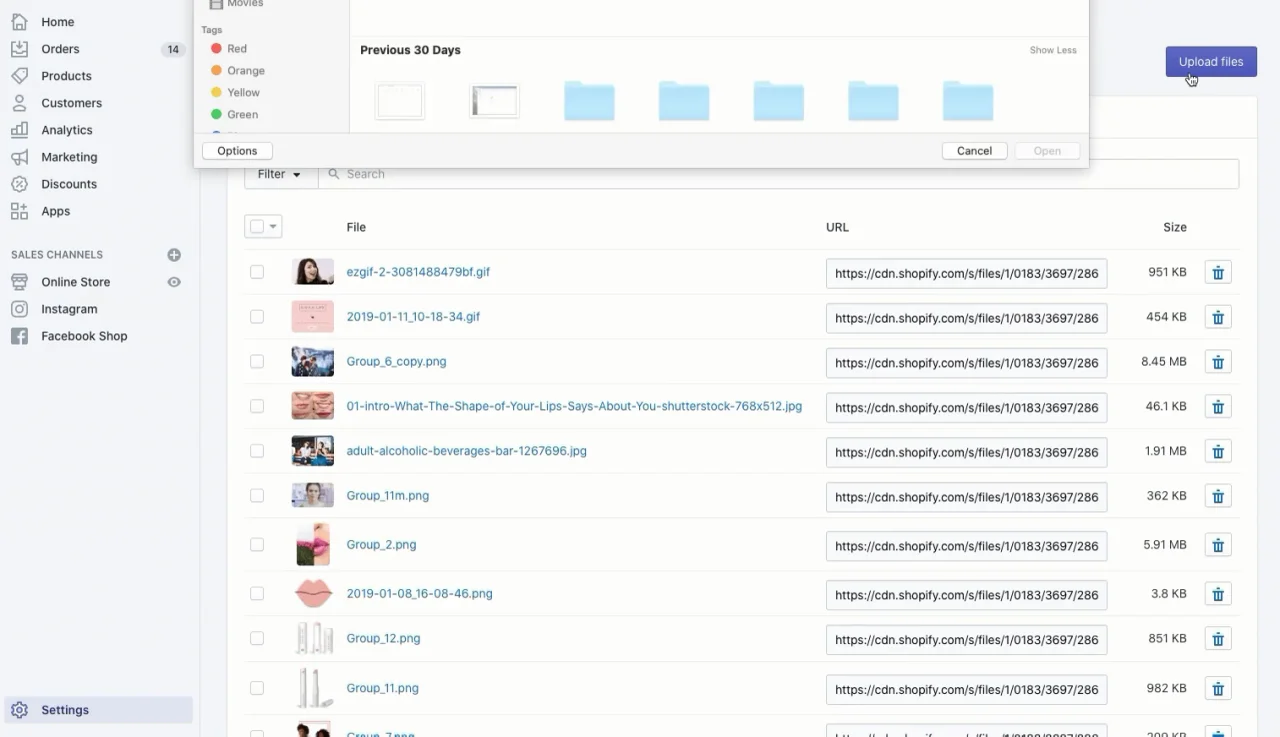Delete 2019-01-11_10-18-34.gif with trash icon

[x=1218, y=318]
